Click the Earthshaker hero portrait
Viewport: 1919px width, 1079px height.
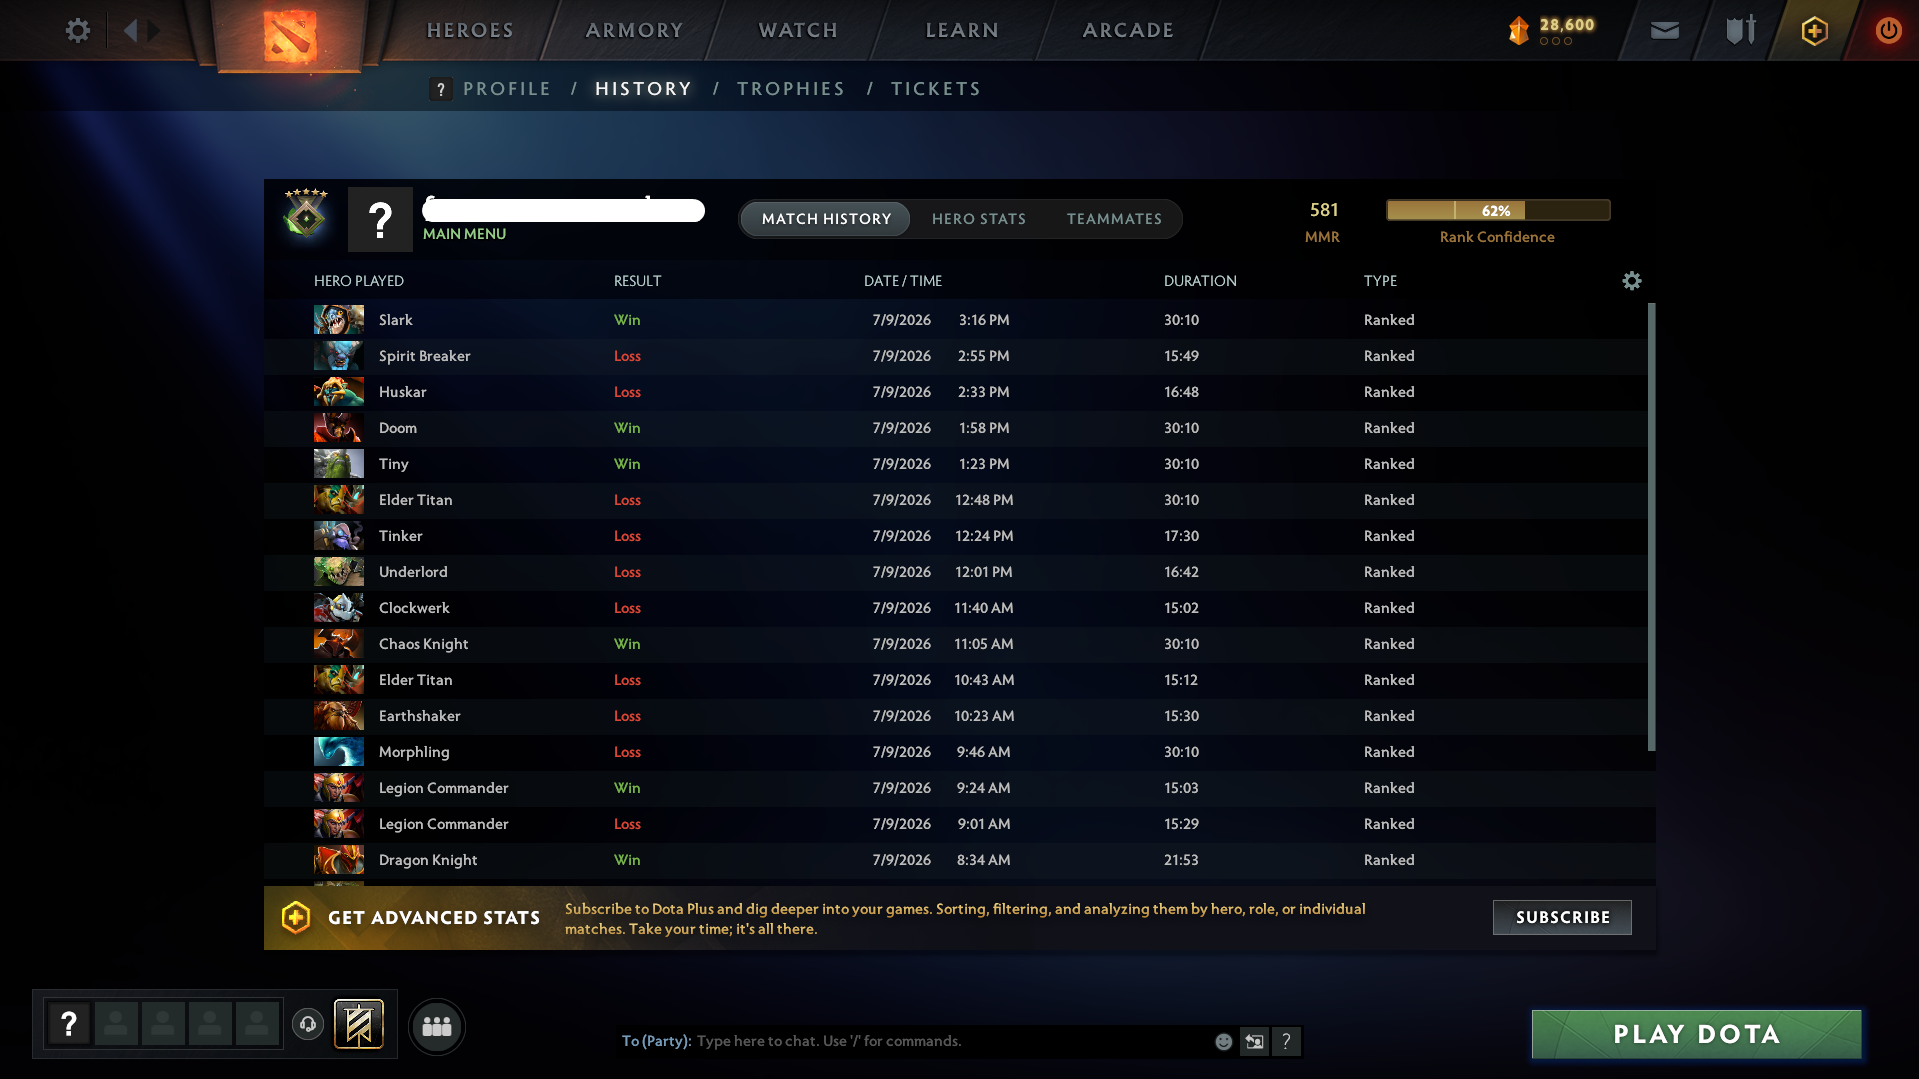tap(339, 716)
